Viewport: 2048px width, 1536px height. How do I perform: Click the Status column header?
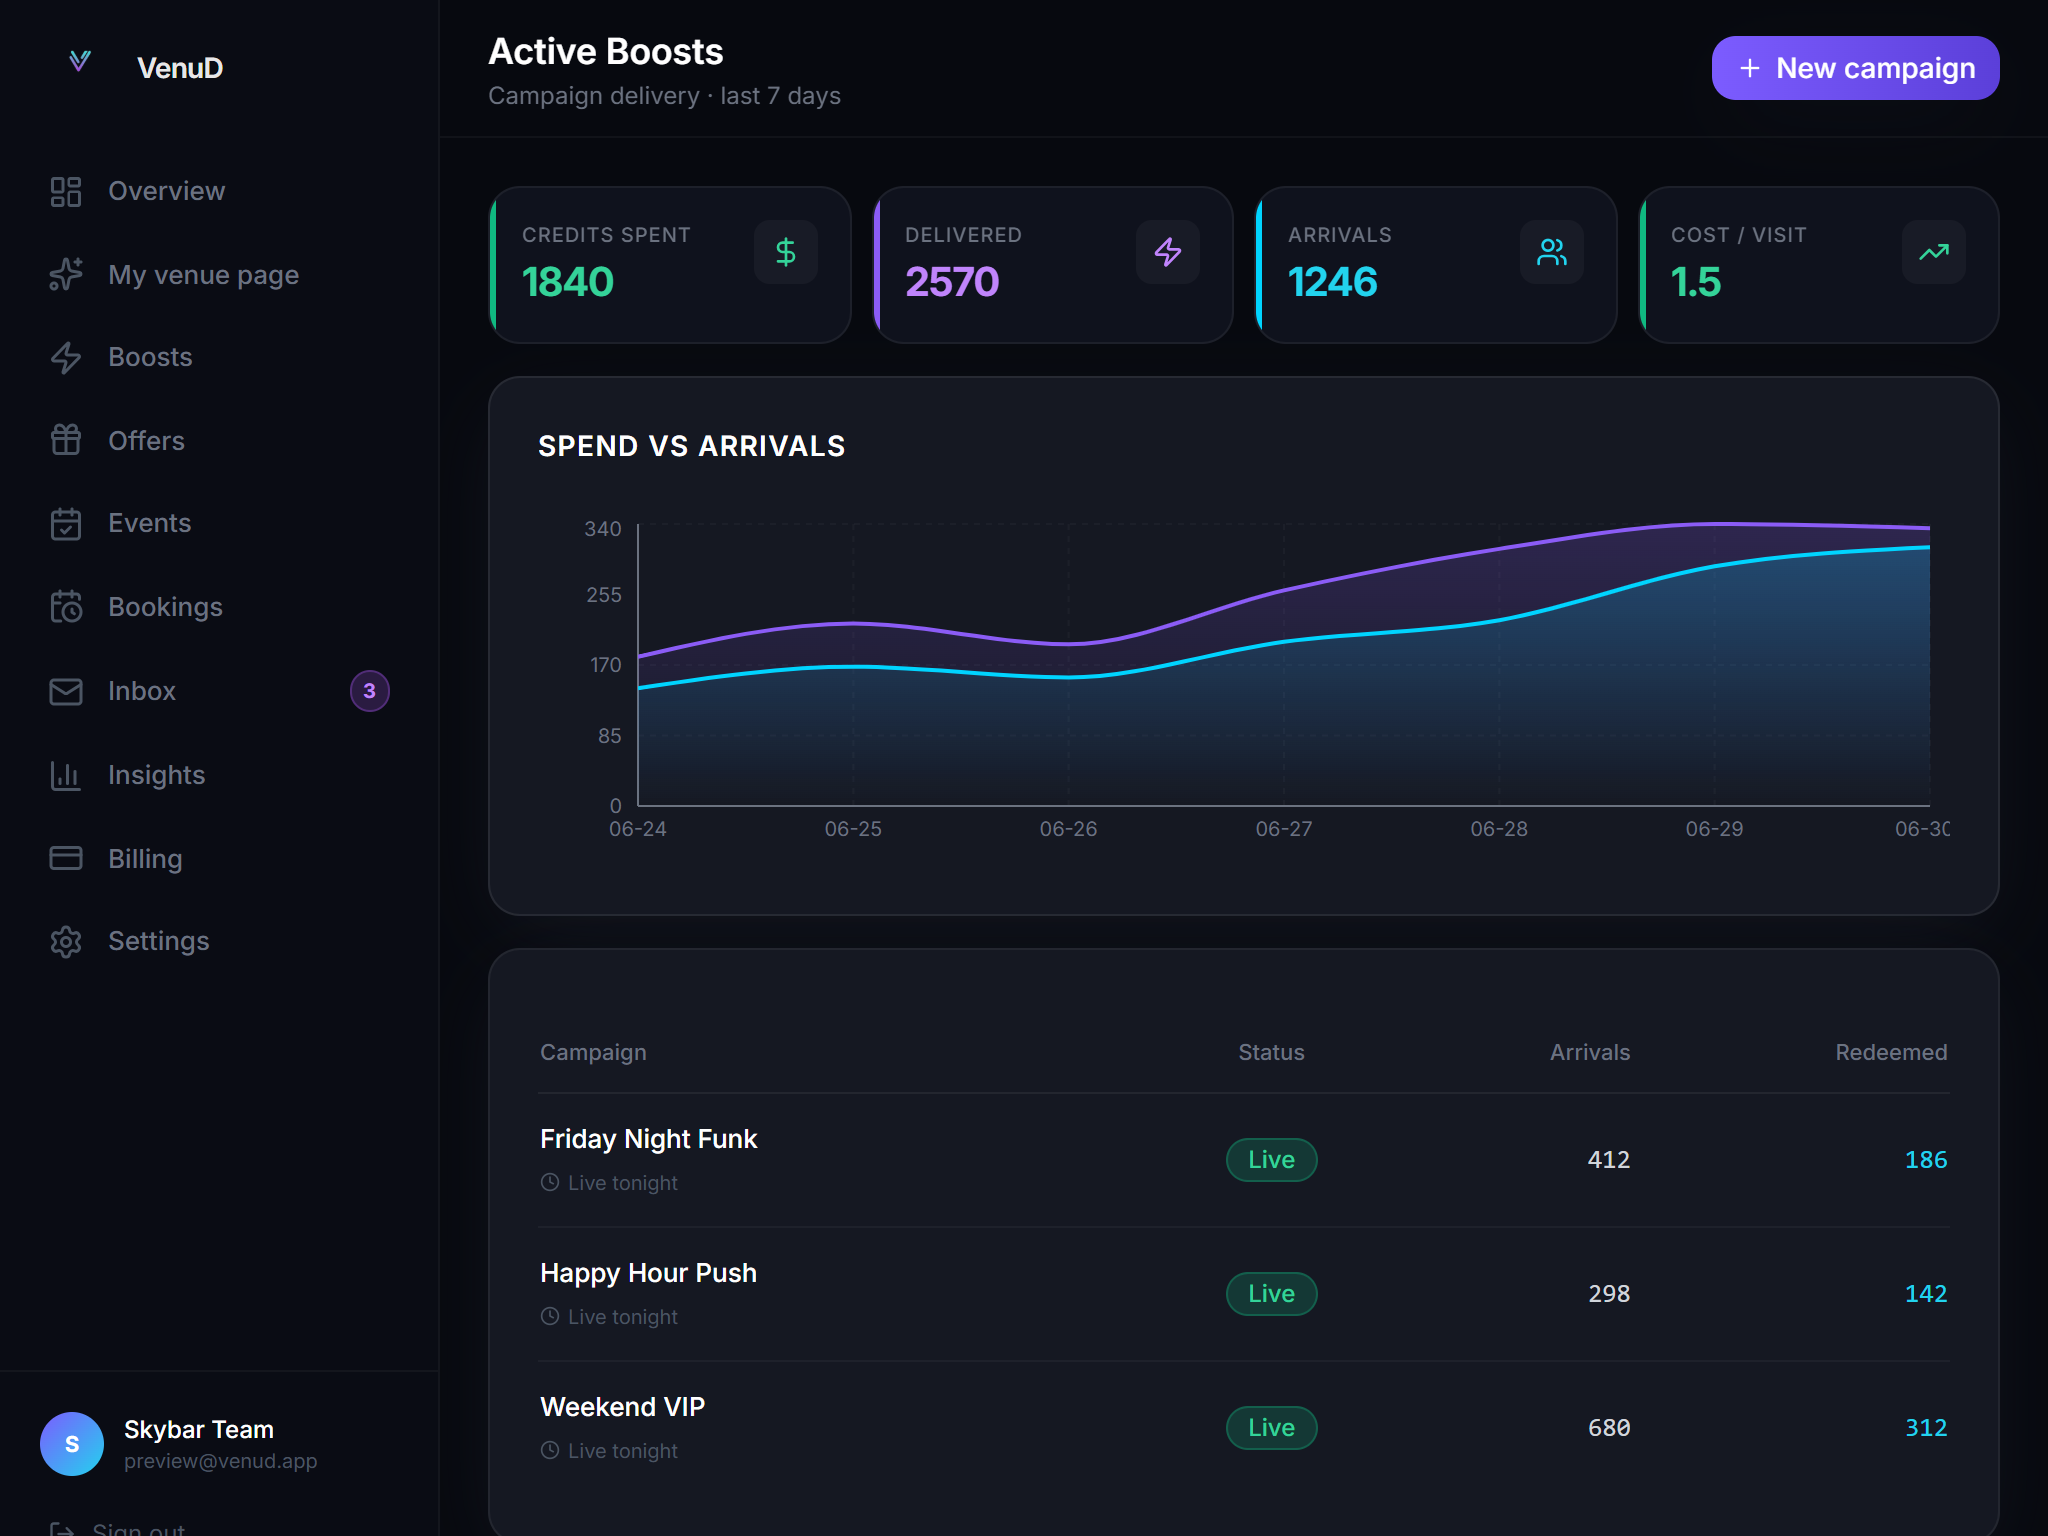1272,1052
